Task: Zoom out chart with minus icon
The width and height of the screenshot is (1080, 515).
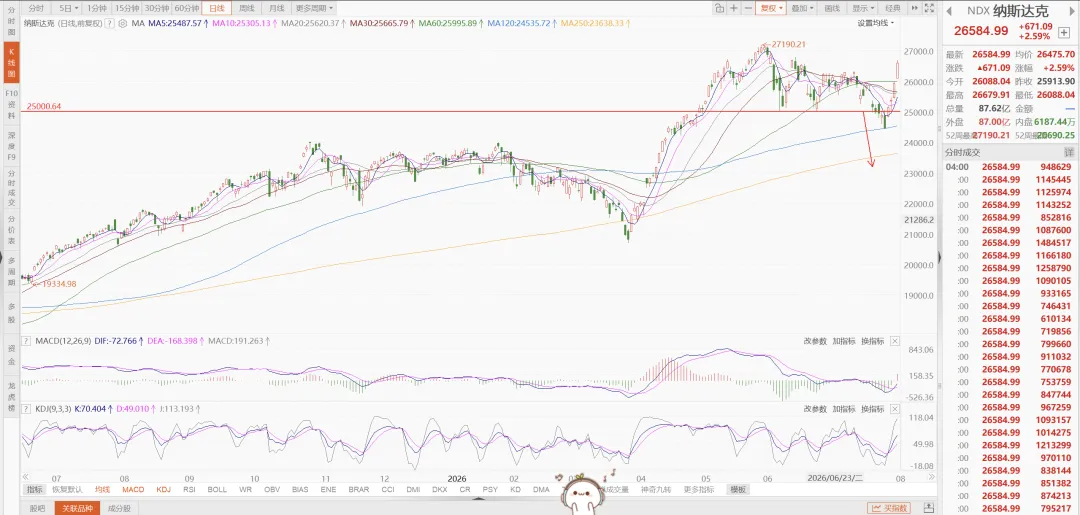Action: (x=748, y=8)
